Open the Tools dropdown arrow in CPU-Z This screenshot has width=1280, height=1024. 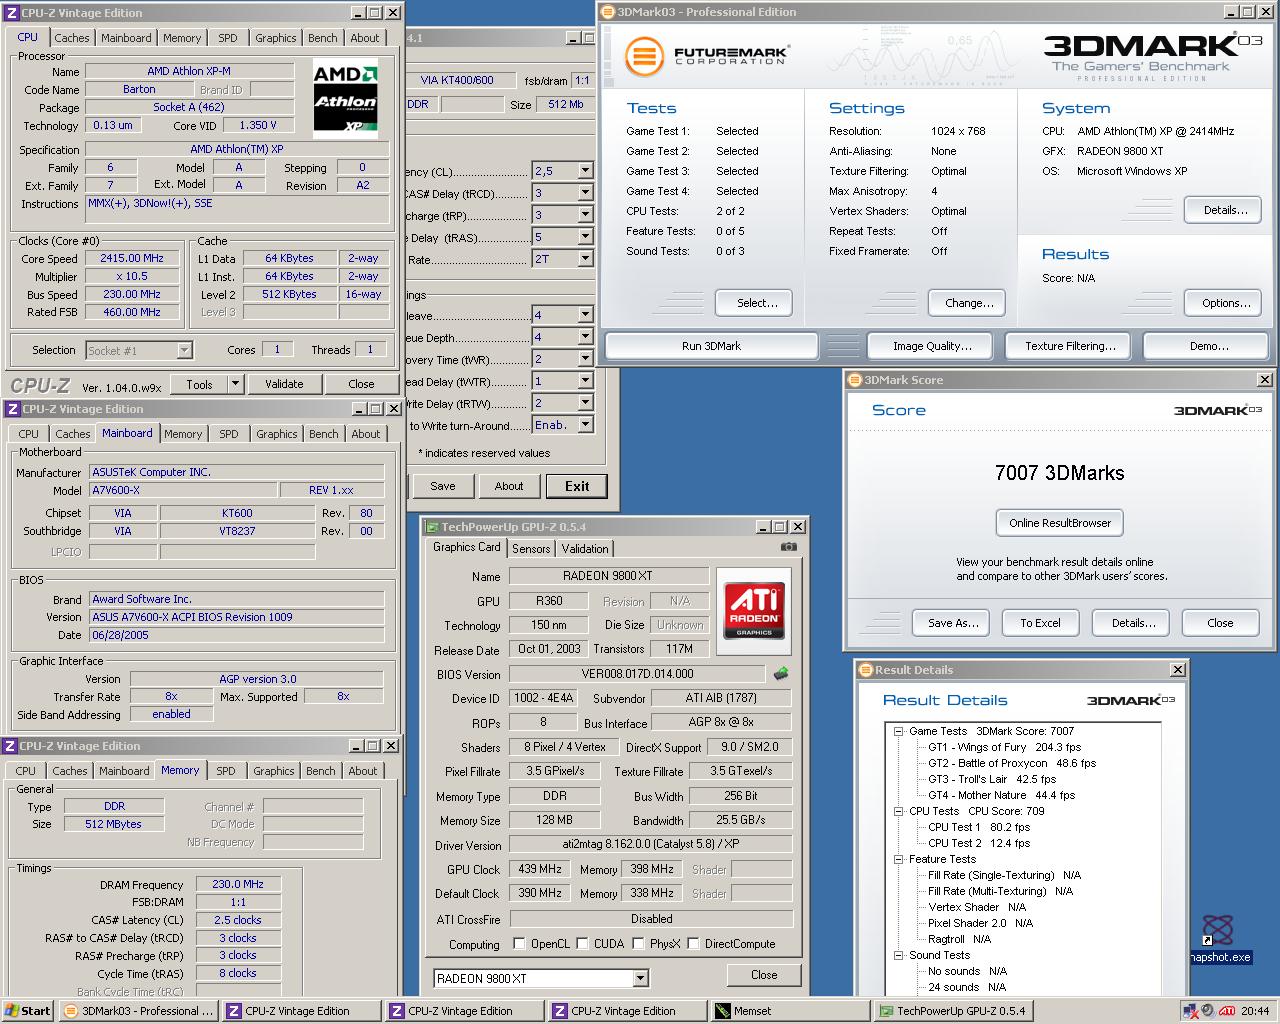tap(235, 384)
